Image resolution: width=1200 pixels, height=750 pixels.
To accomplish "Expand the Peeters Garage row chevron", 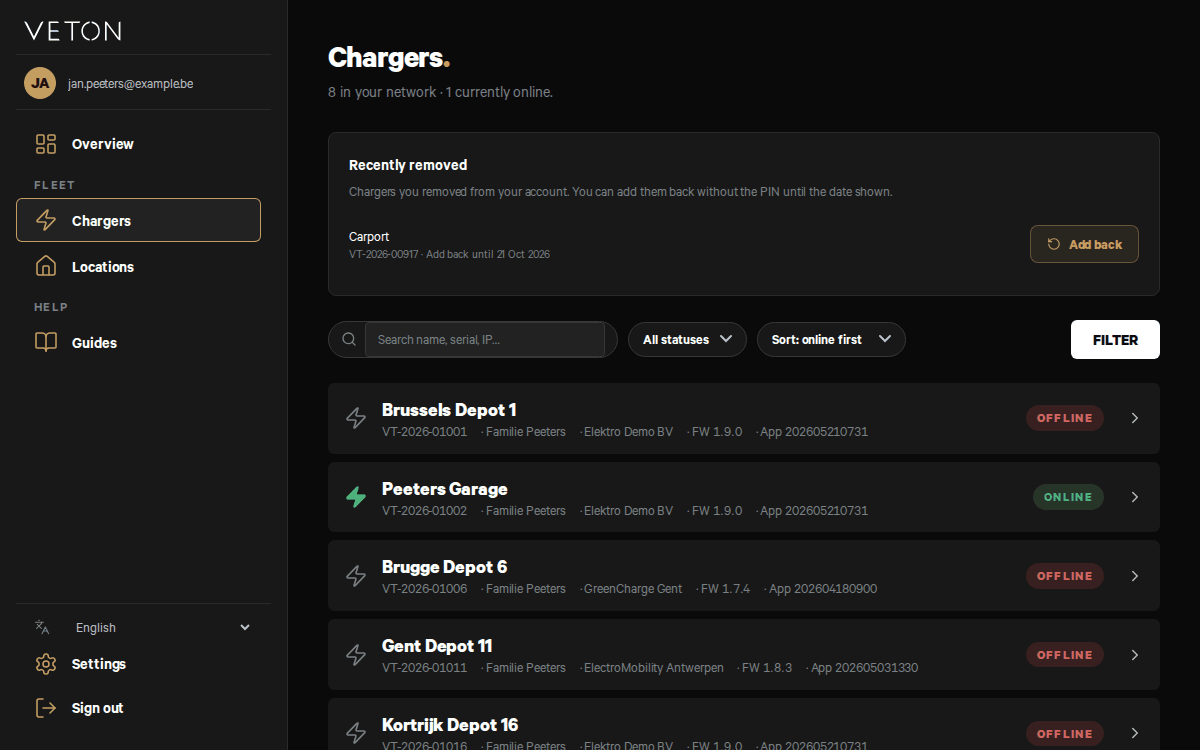I will point(1135,497).
